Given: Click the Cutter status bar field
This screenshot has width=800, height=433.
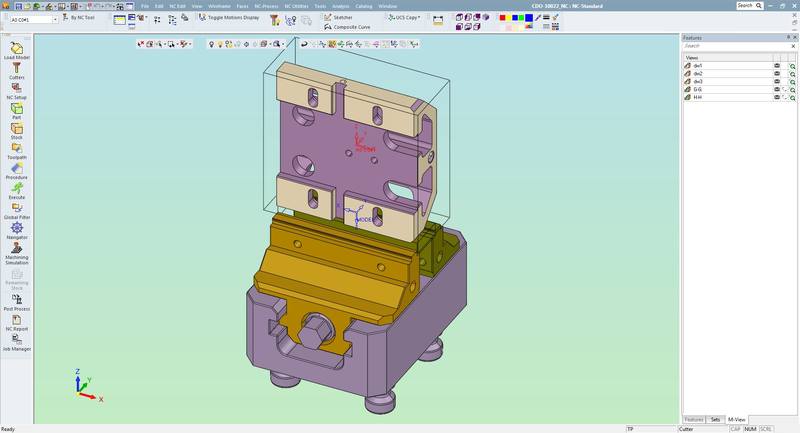Looking at the screenshot, I should point(703,429).
